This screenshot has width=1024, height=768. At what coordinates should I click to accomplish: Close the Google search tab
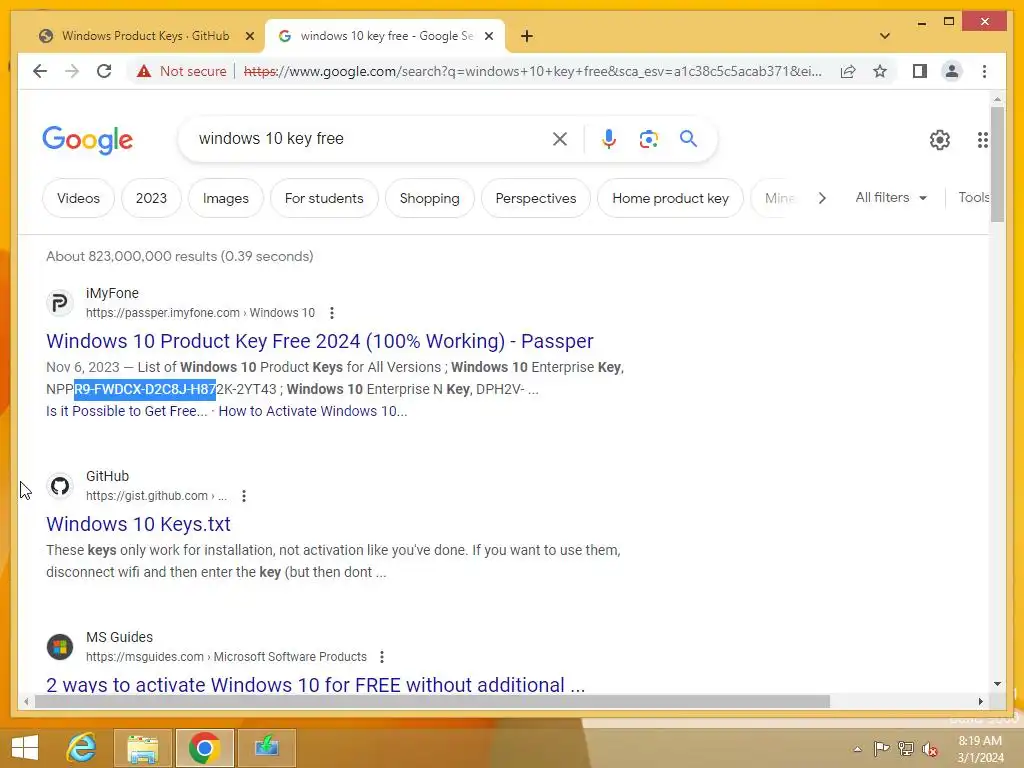click(x=488, y=36)
